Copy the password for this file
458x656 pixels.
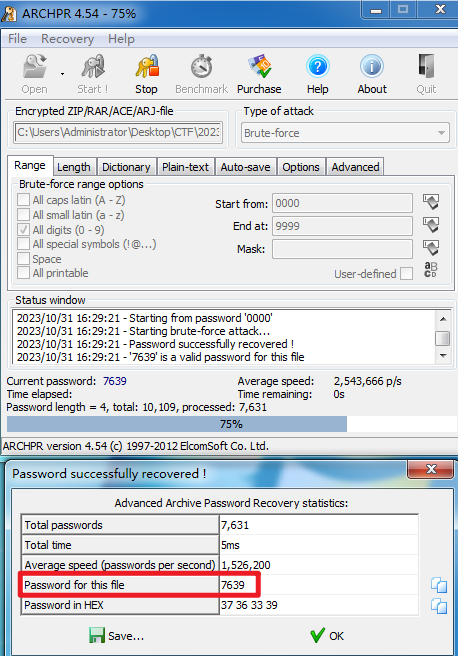[439, 585]
